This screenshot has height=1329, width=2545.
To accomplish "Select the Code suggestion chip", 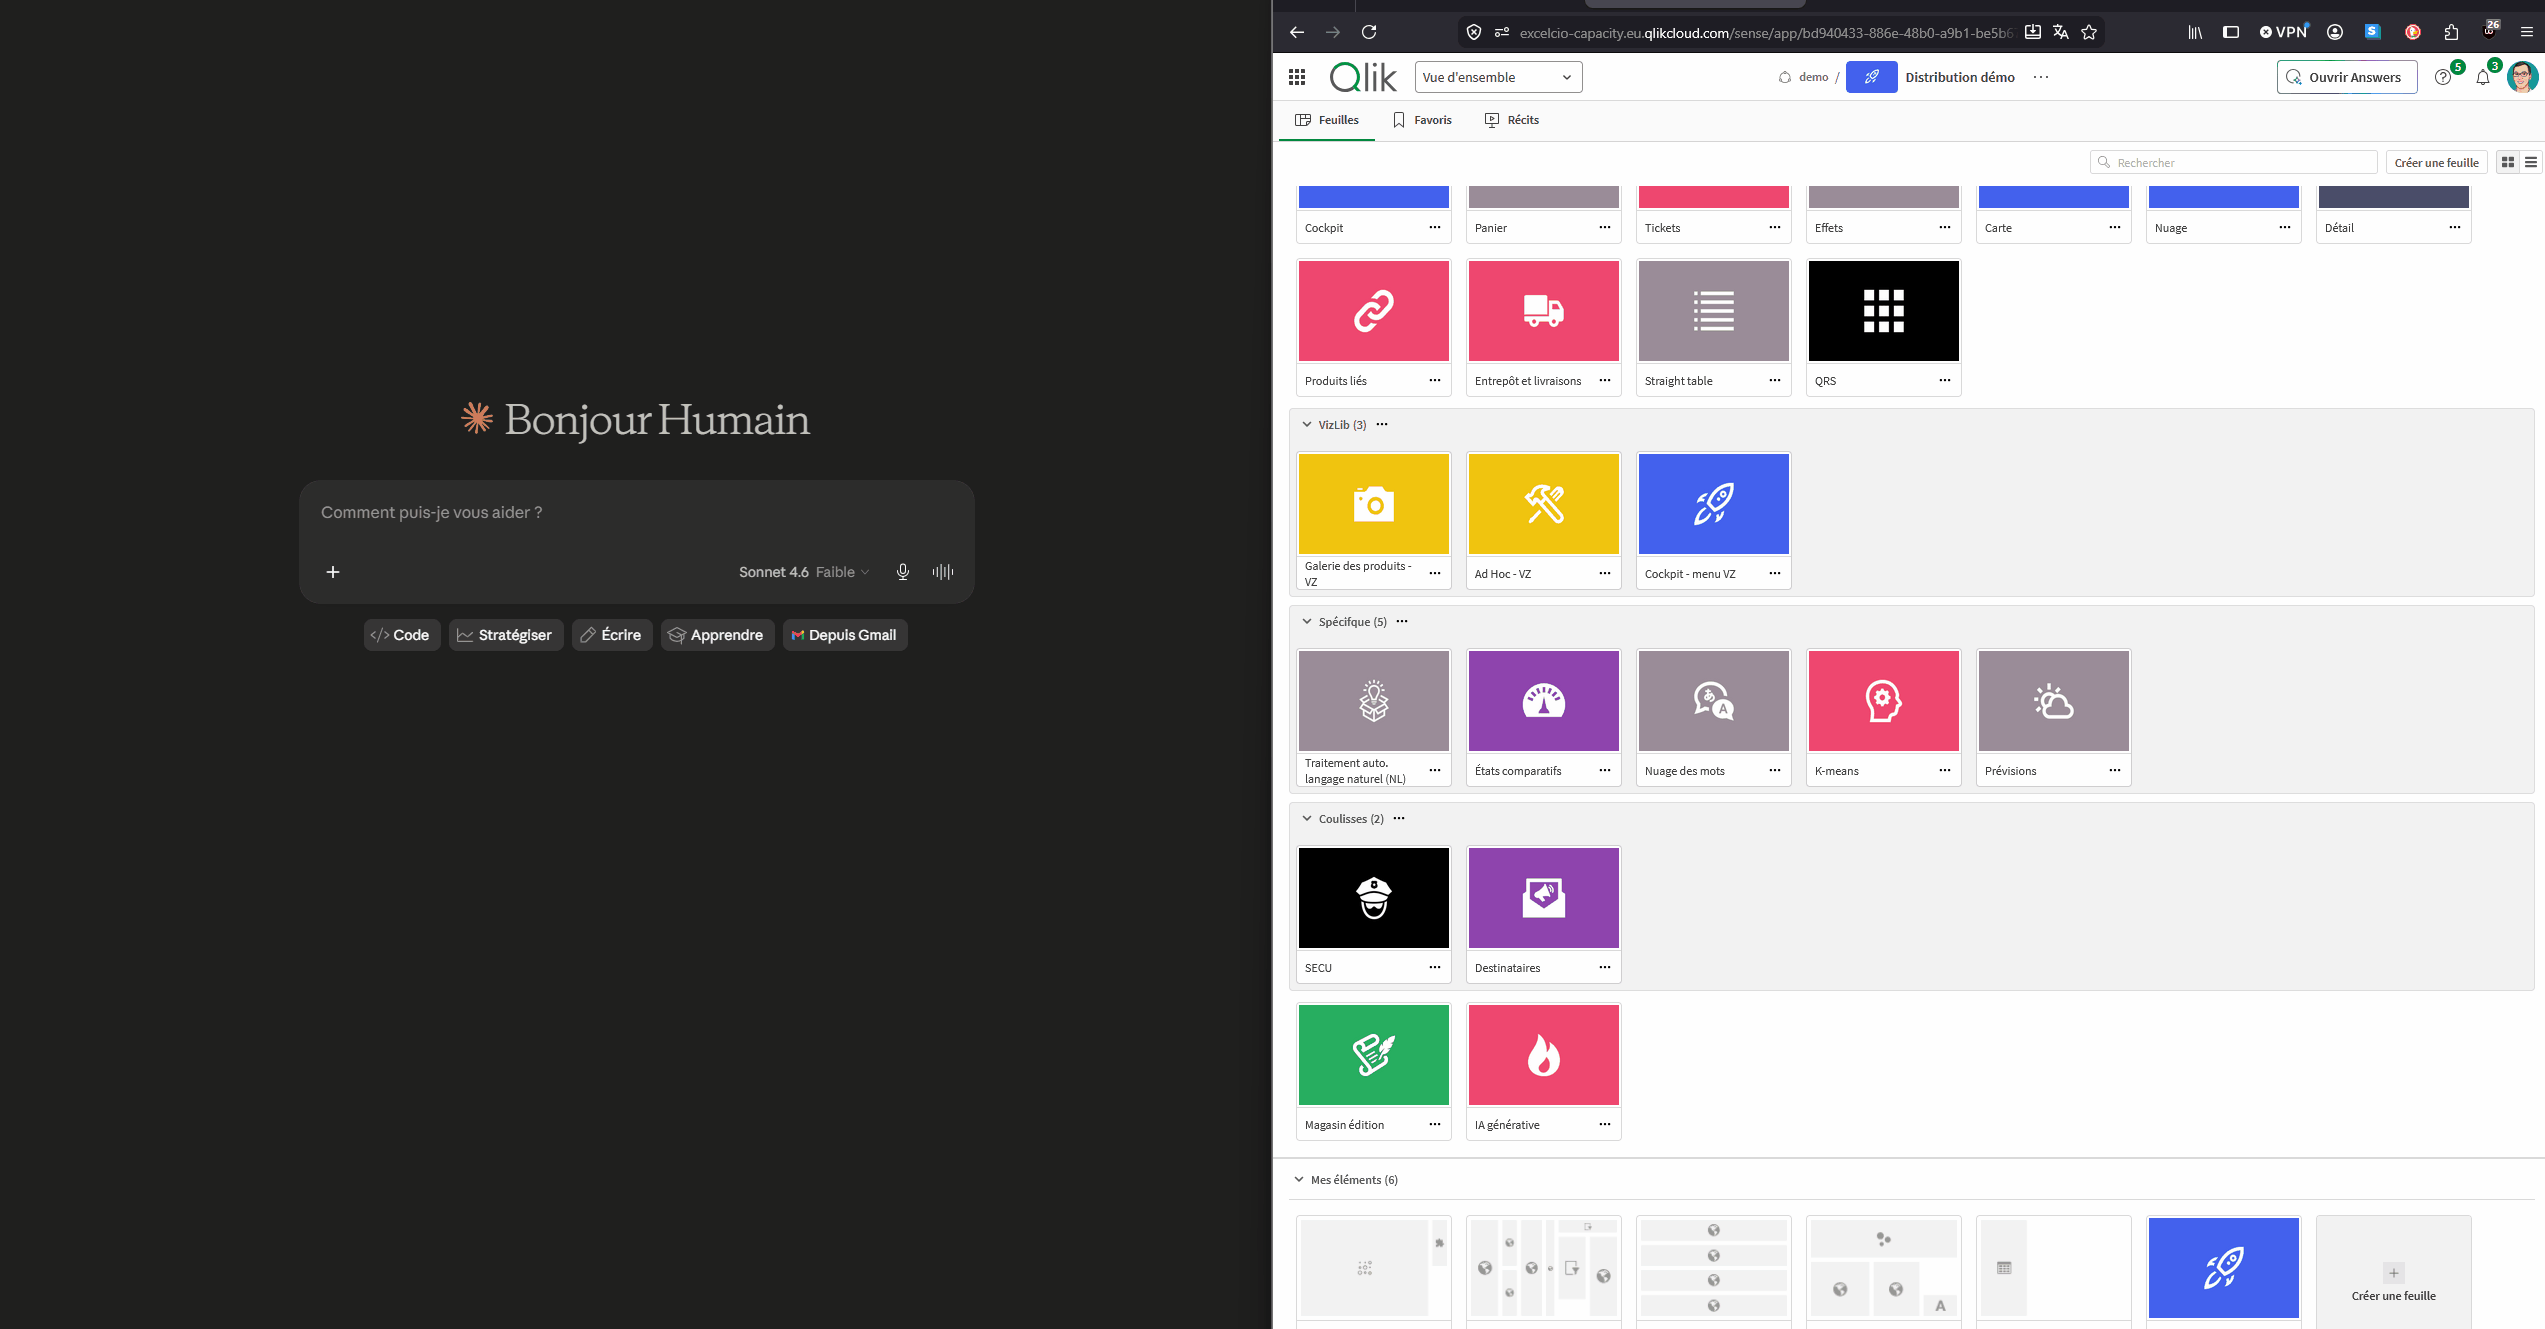I will click(x=401, y=635).
